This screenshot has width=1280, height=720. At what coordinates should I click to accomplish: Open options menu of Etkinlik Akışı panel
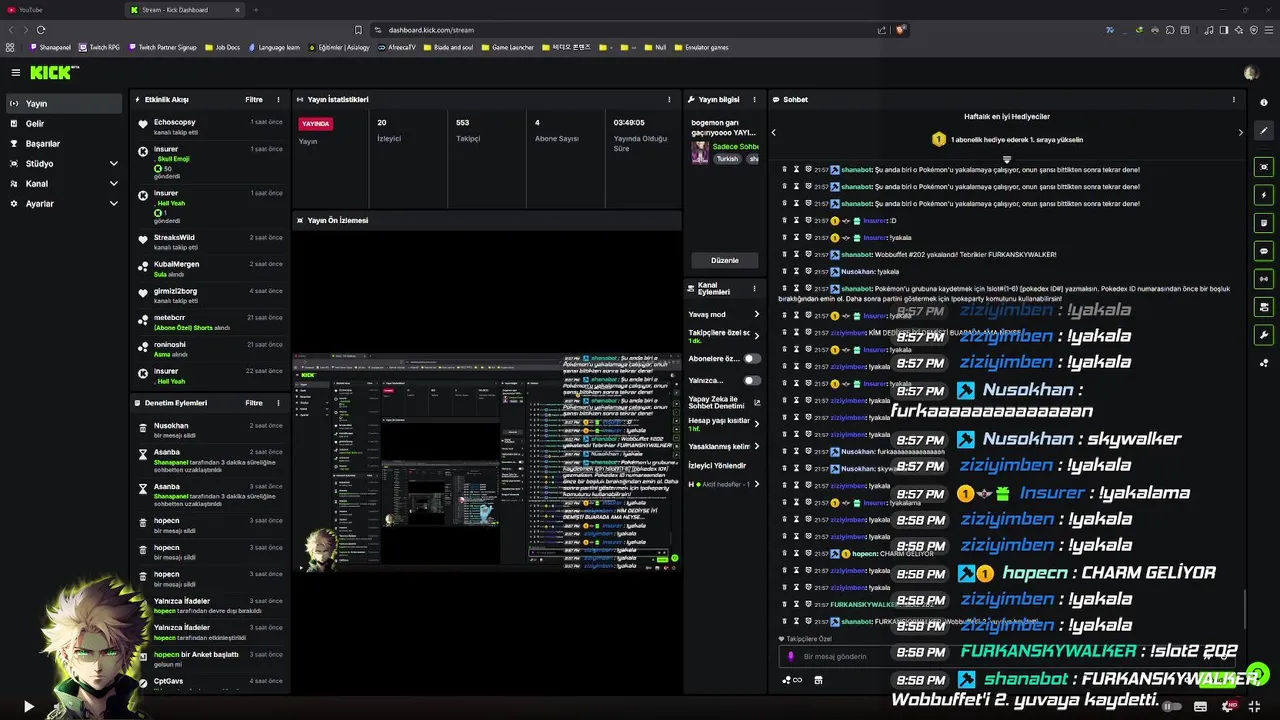(x=277, y=100)
